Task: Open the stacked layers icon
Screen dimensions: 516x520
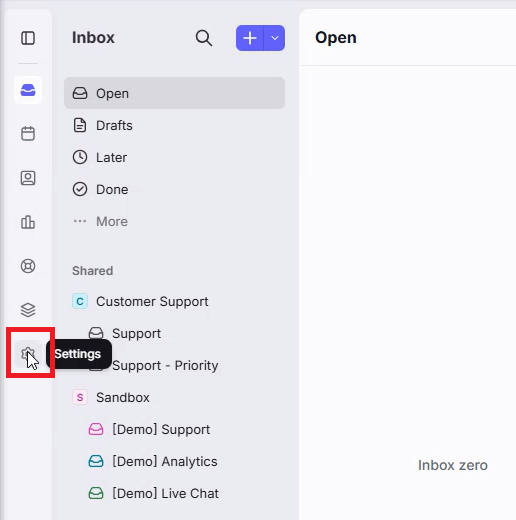Action: point(28,310)
